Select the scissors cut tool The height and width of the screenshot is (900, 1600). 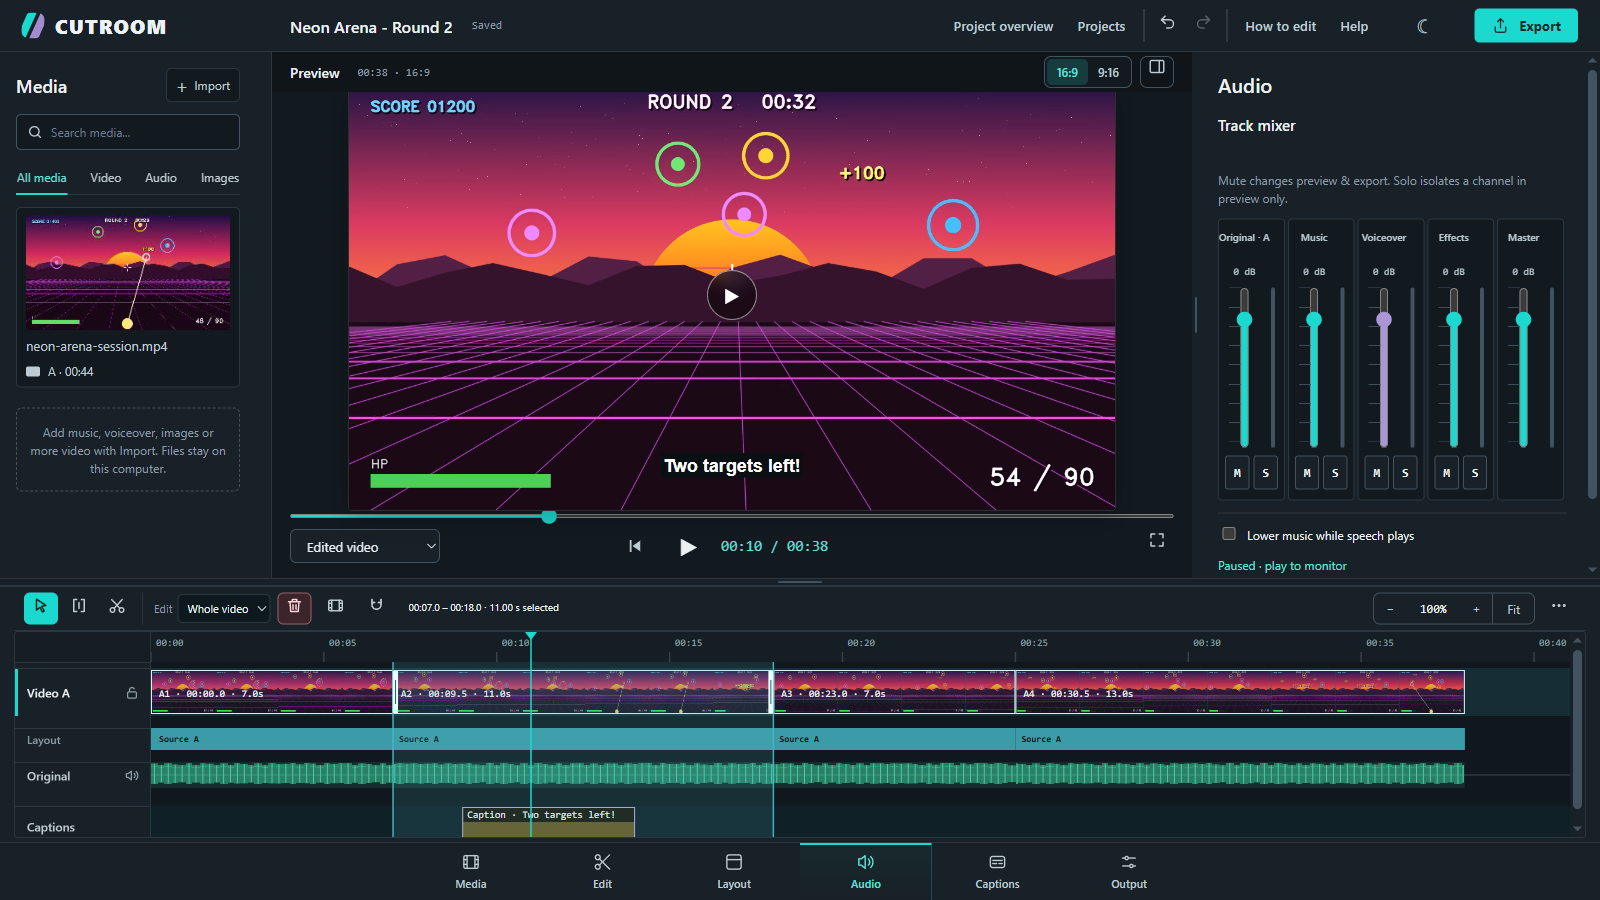click(x=117, y=607)
